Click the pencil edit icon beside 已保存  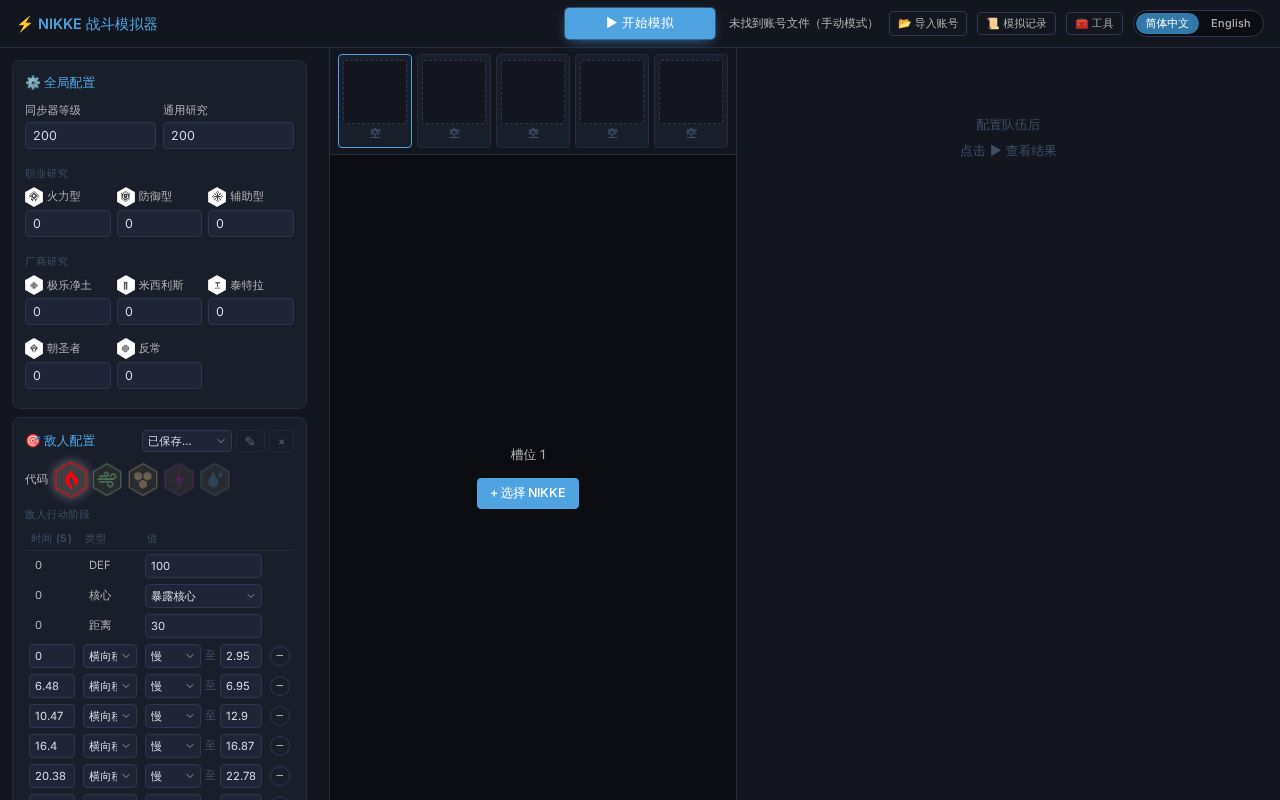tap(250, 441)
